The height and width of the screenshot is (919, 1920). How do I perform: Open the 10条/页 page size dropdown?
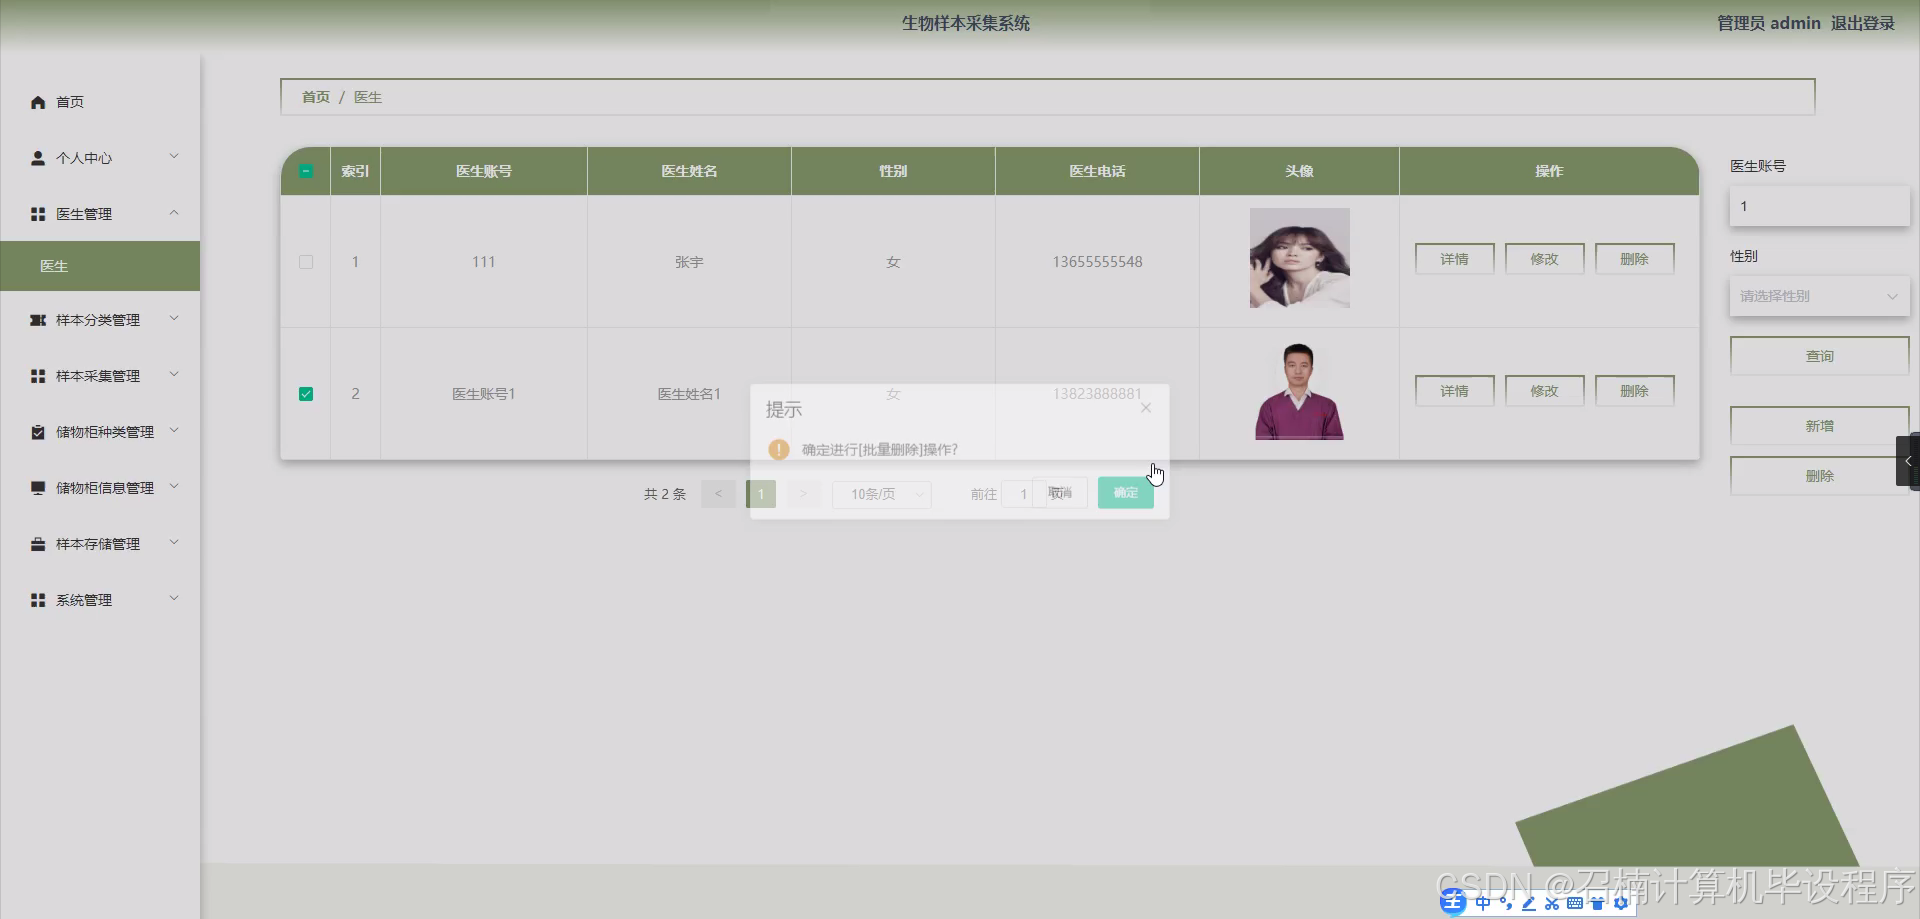click(881, 494)
